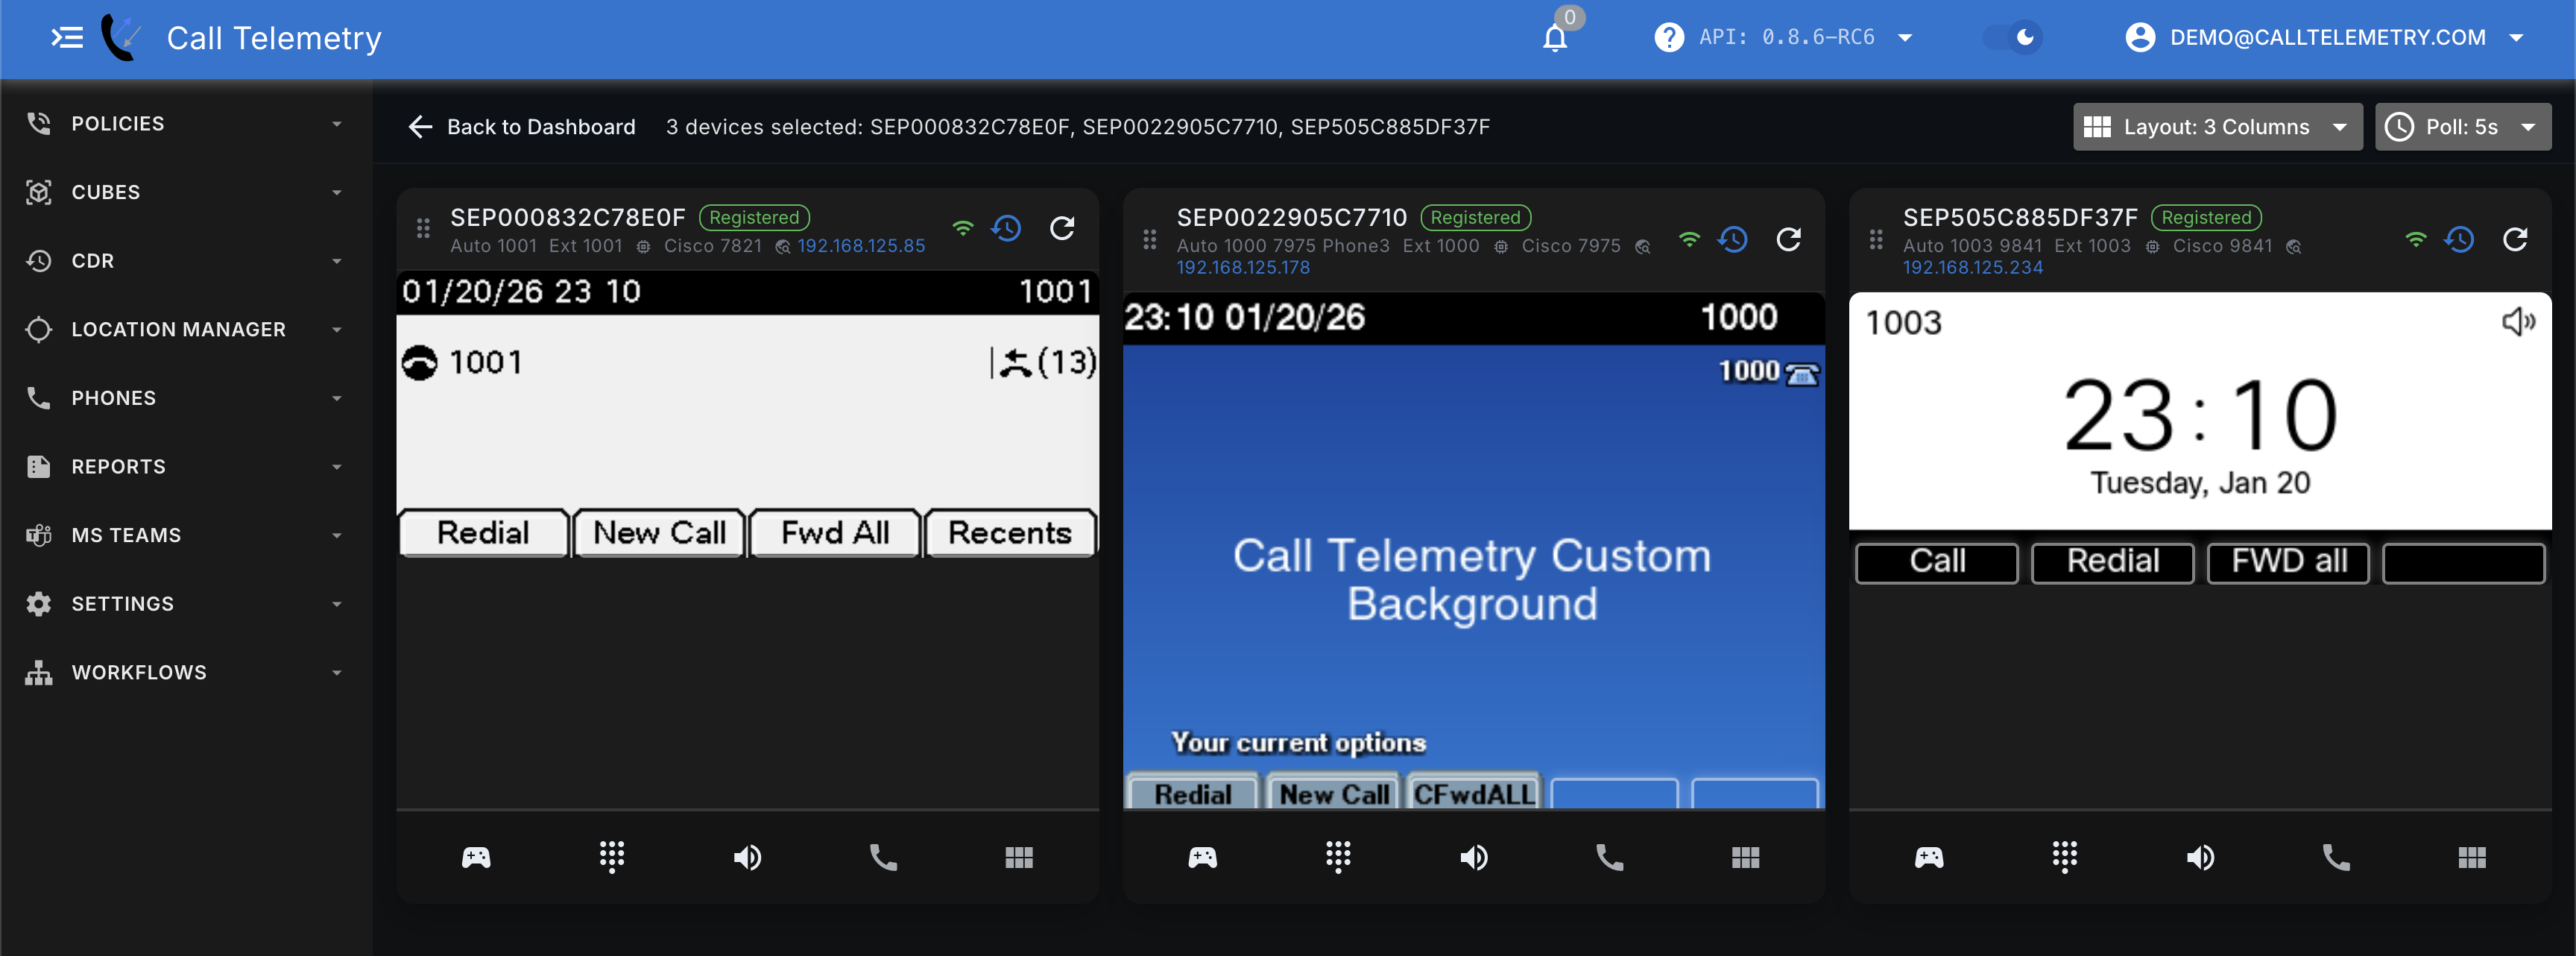Click the phone call icon for SEP000832C78E0F
The image size is (2576, 956).
(883, 858)
